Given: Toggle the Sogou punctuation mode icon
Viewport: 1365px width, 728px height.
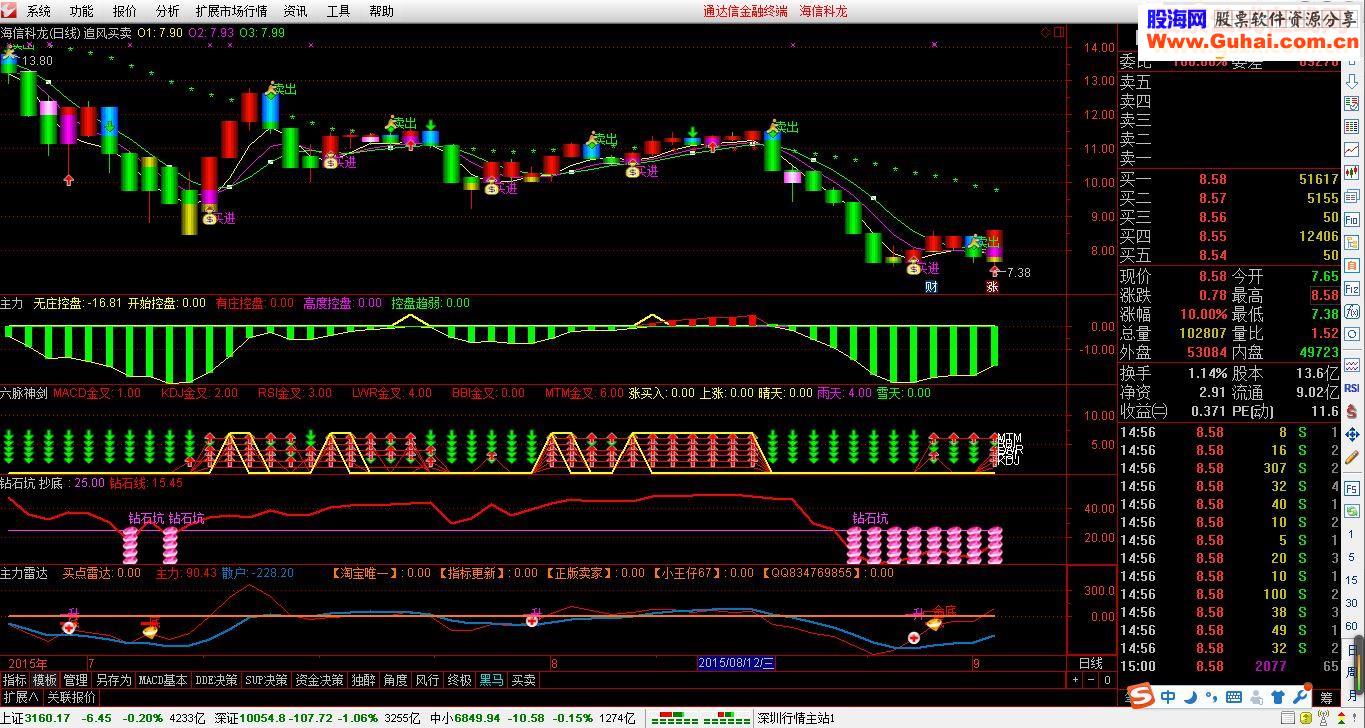Looking at the screenshot, I should 1212,697.
